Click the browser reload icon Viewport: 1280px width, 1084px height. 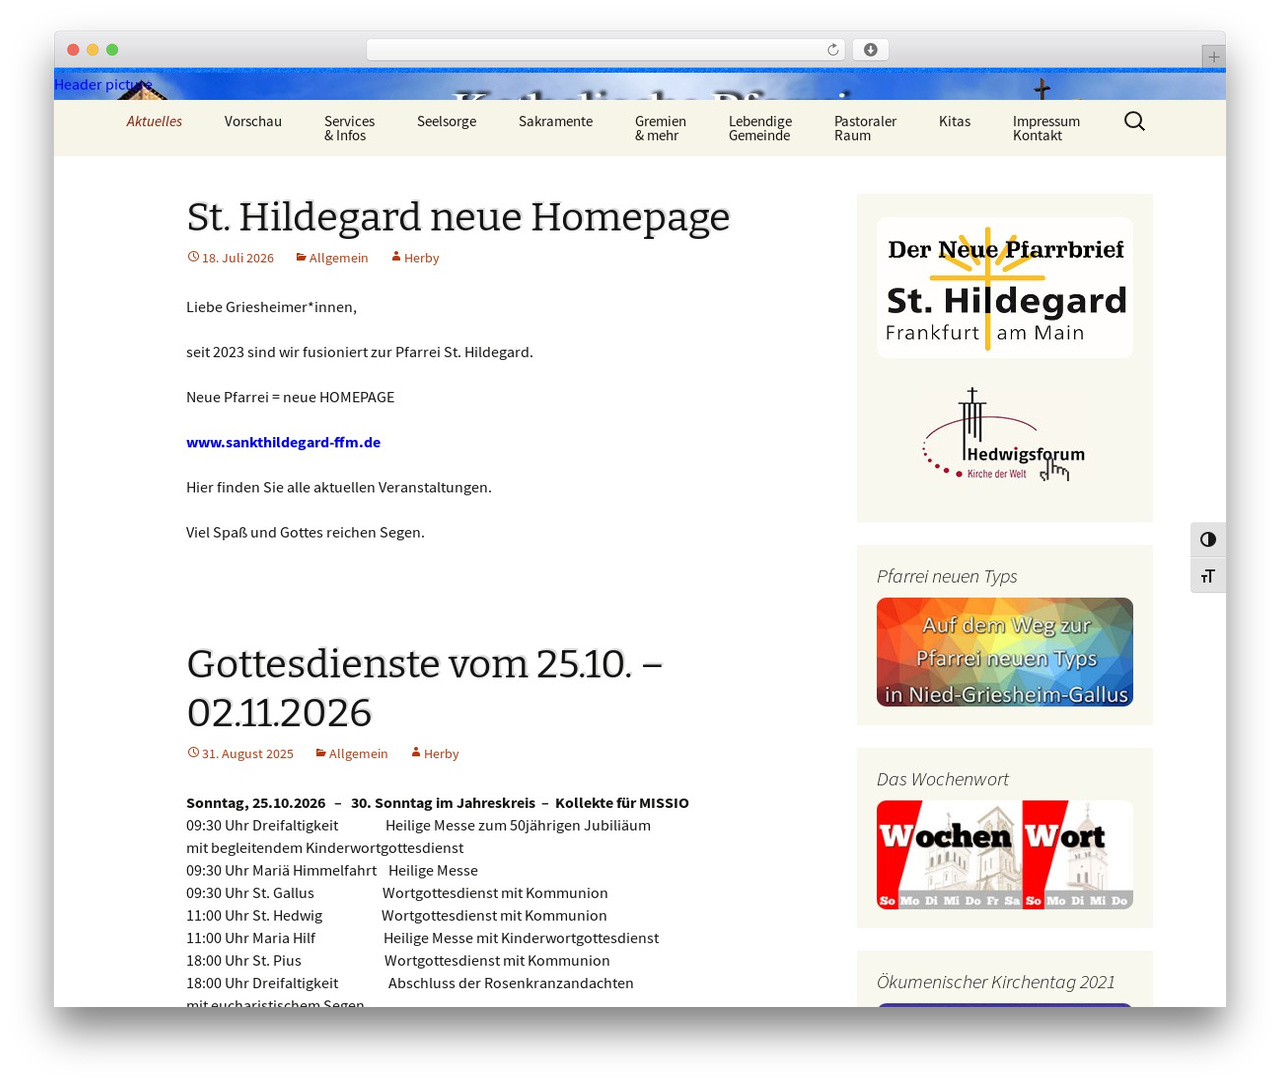[x=833, y=50]
